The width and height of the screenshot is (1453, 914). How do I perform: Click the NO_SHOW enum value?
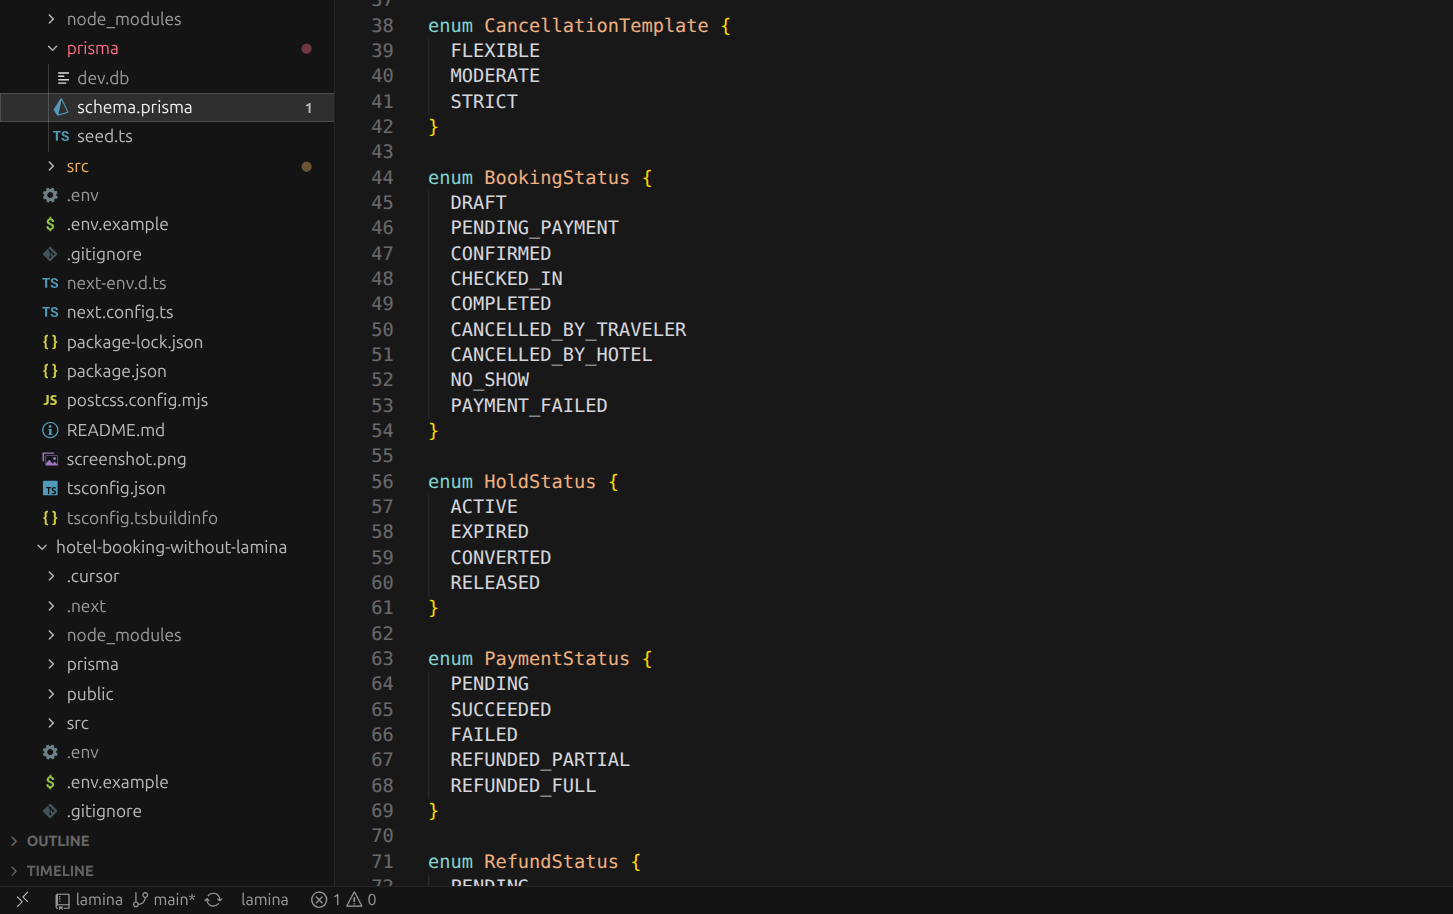490,380
